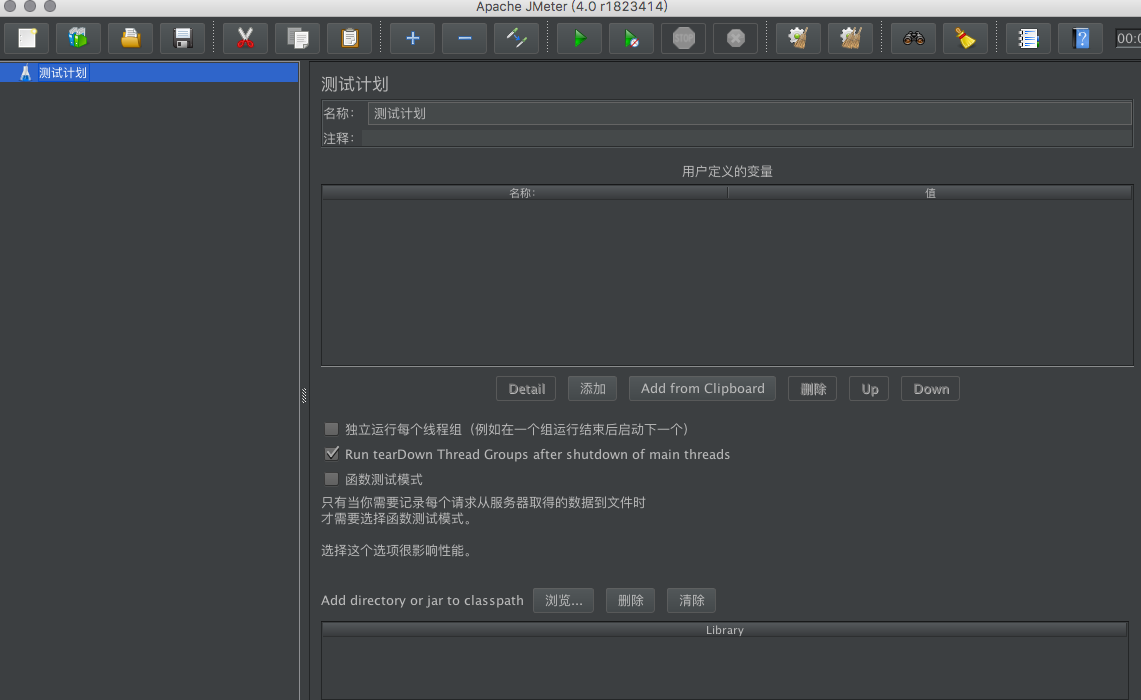Click the 值 column header
The height and width of the screenshot is (700, 1141).
pyautogui.click(x=930, y=193)
